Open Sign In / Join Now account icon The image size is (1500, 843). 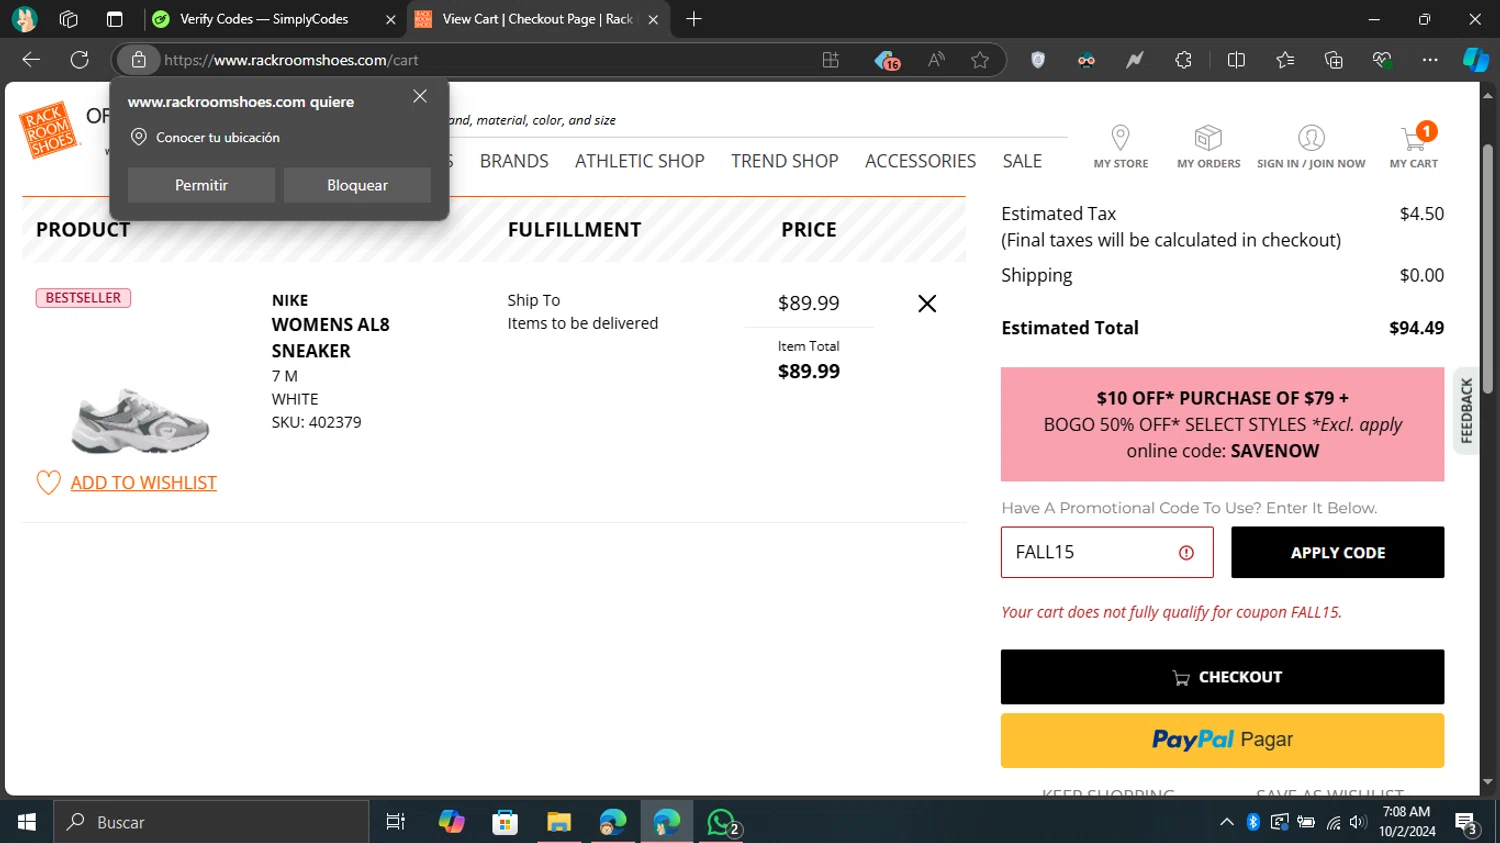[1311, 137]
